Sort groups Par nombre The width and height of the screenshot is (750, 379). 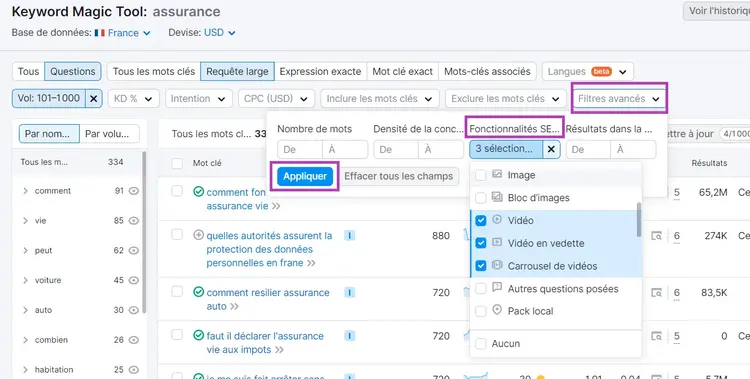(49, 134)
